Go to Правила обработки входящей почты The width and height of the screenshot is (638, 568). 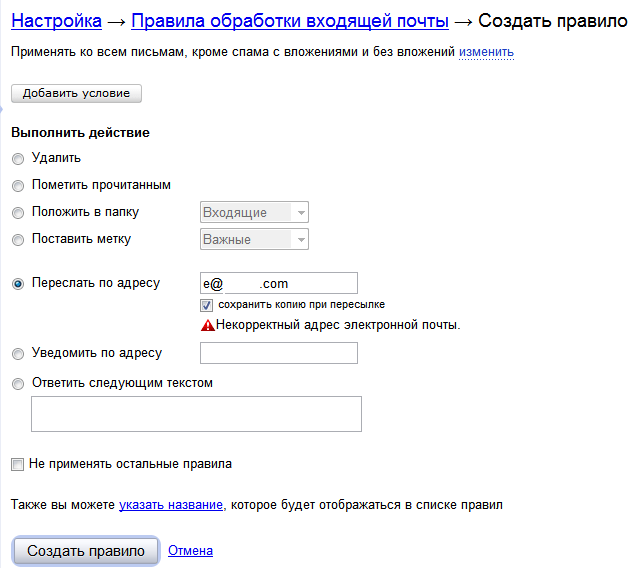(x=290, y=20)
